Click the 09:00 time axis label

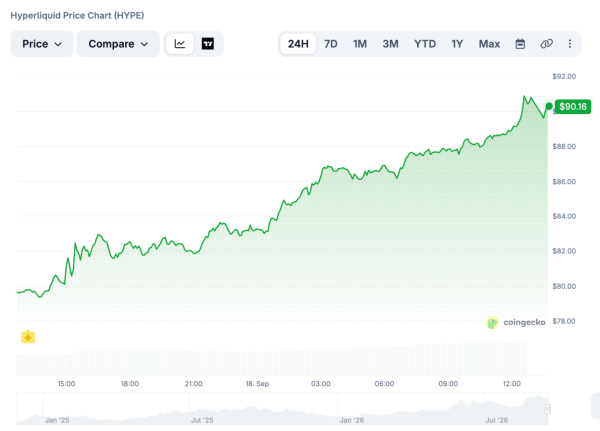(x=448, y=384)
